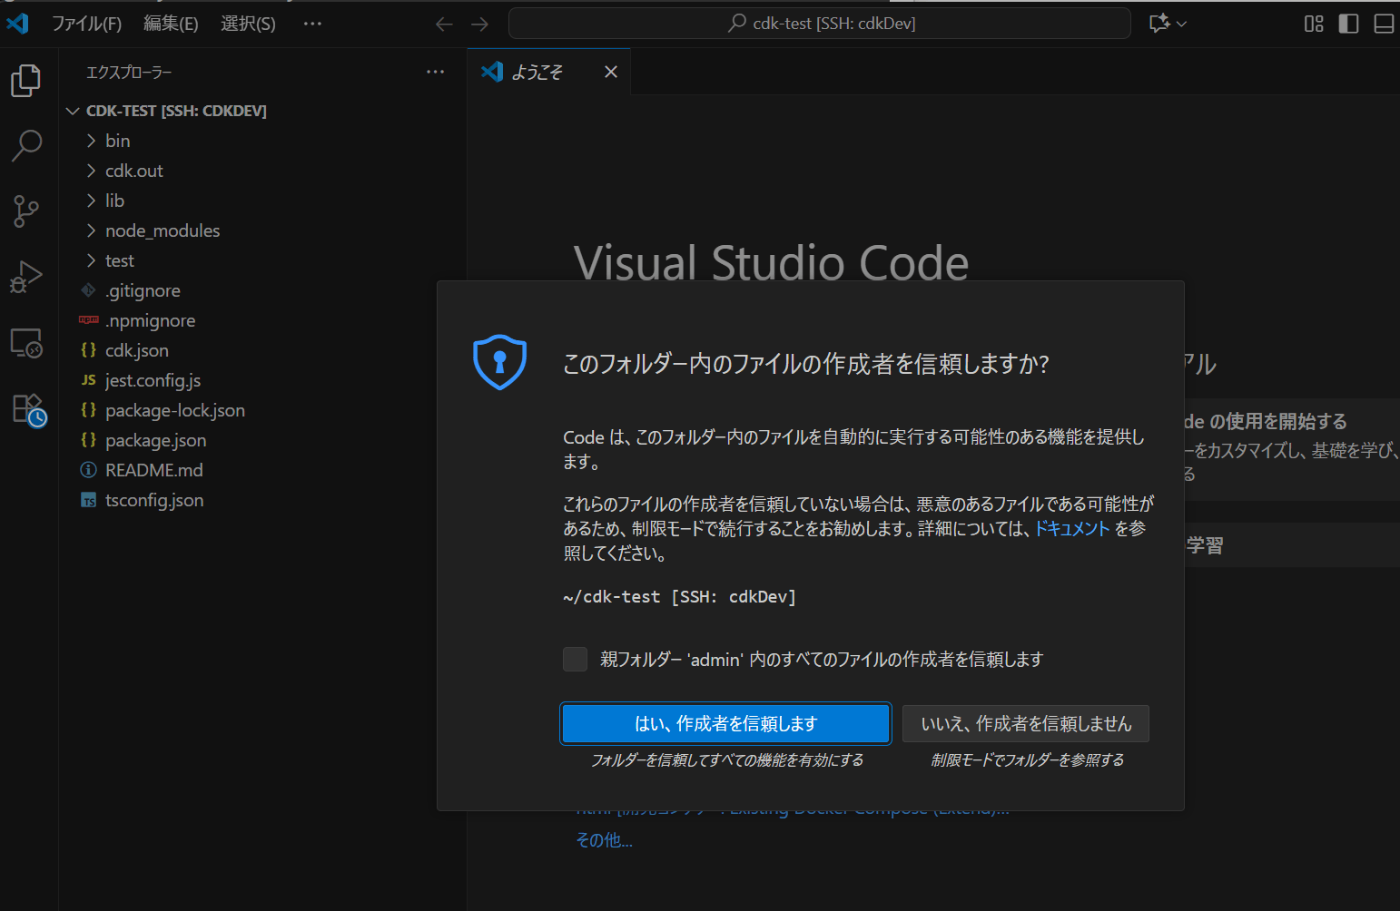The image size is (1400, 911).
Task: Open the ファイル(F) menu
Action: tap(86, 23)
